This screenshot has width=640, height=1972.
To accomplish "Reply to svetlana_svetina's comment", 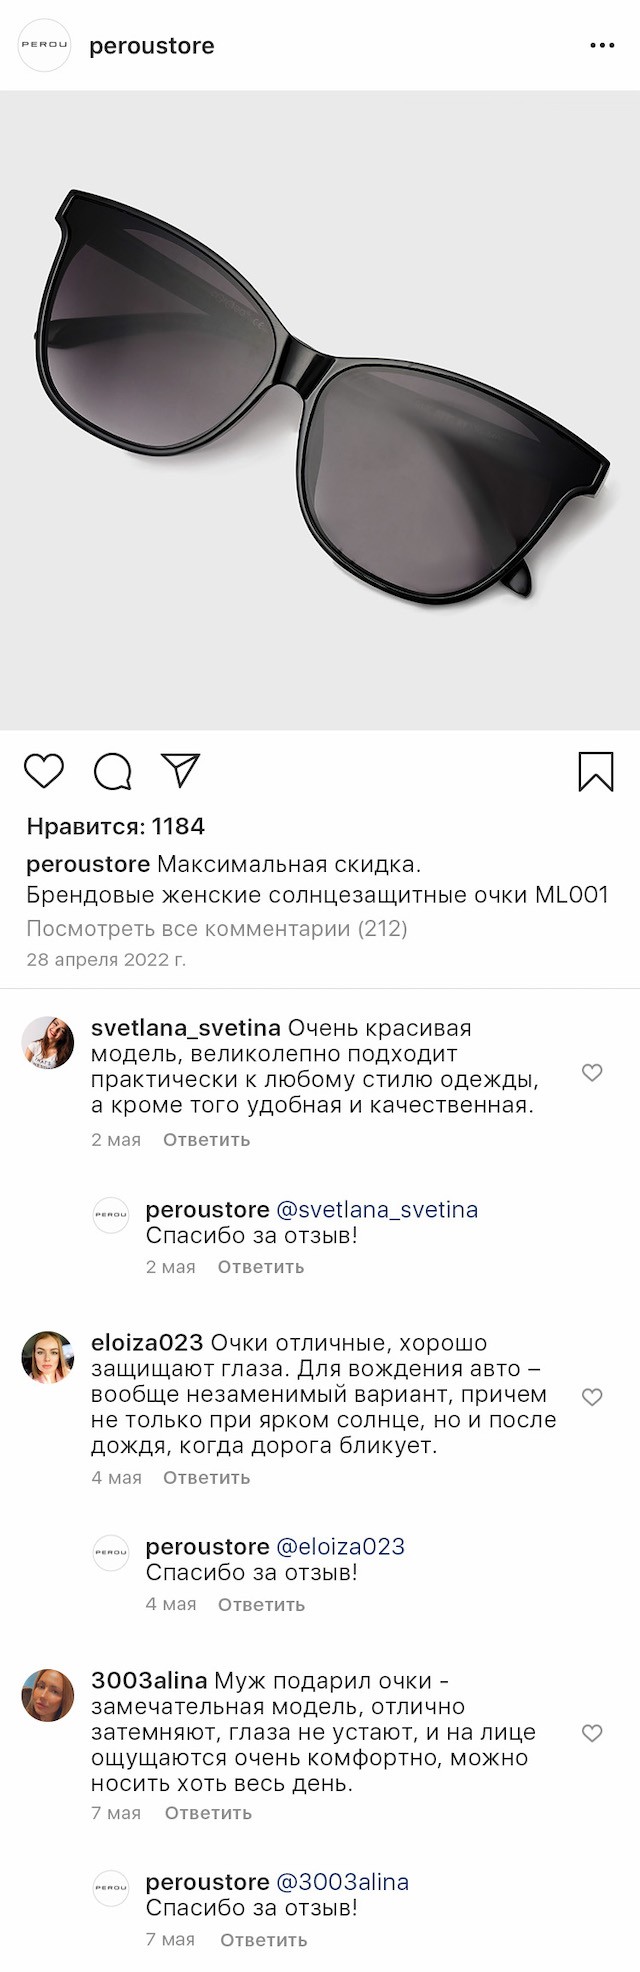I will point(206,1140).
